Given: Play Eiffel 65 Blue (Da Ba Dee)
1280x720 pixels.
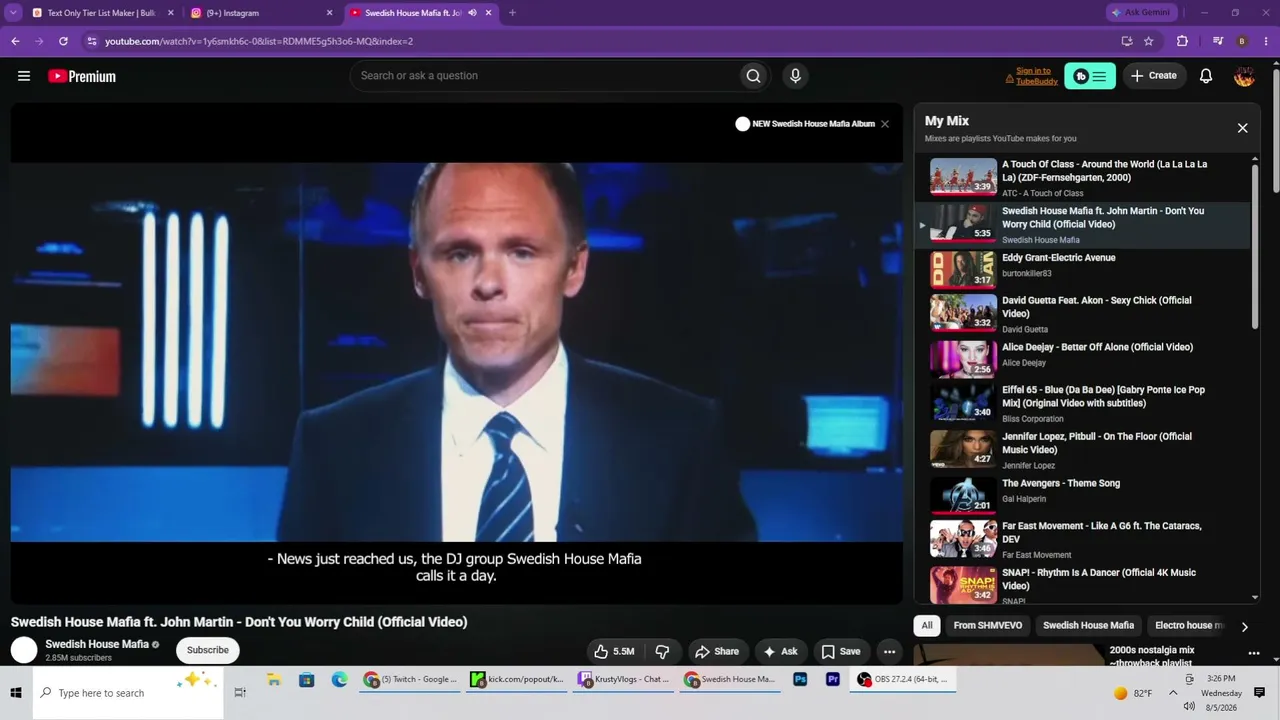Looking at the screenshot, I should pos(1082,403).
